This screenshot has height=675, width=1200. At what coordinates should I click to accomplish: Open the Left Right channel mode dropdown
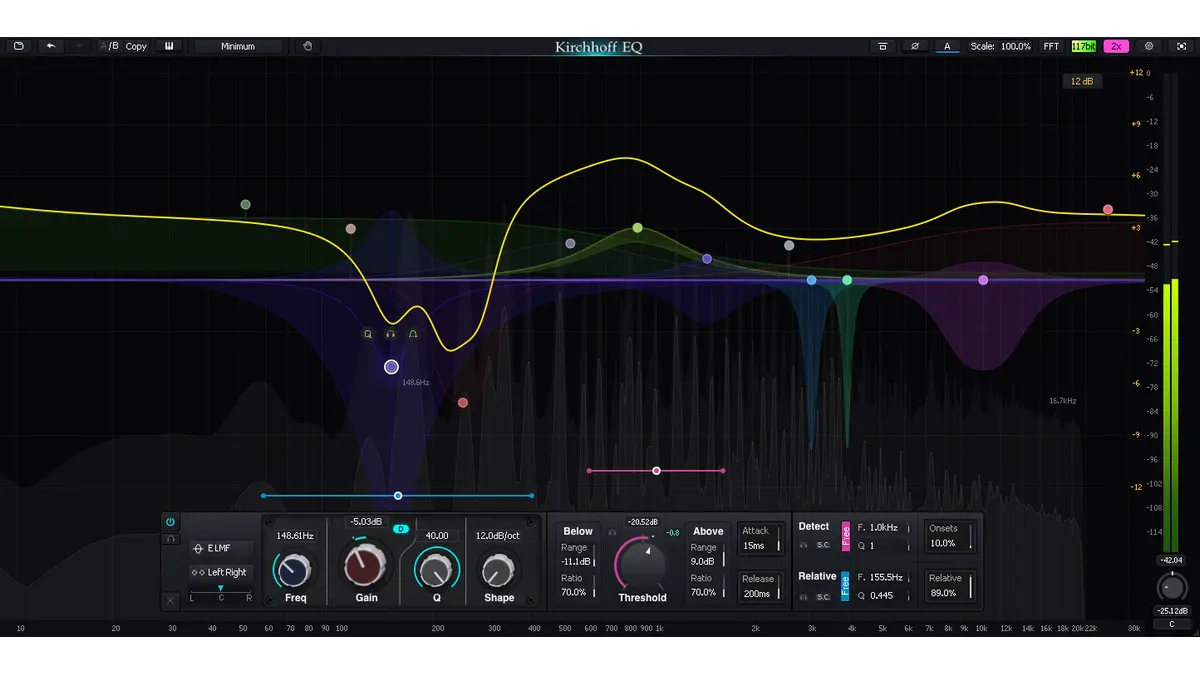pyautogui.click(x=221, y=572)
